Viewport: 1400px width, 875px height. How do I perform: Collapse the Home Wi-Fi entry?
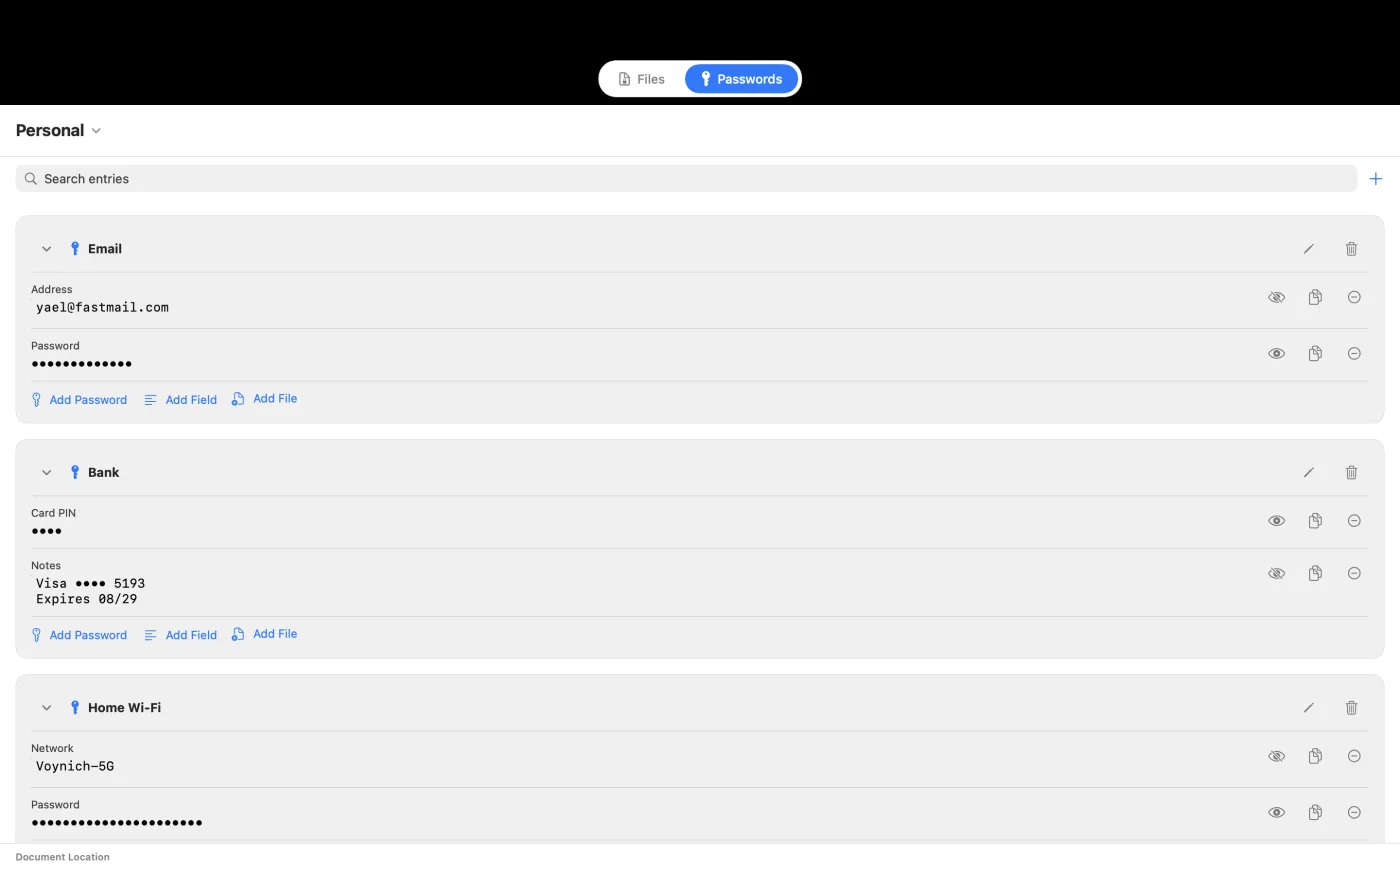46,708
